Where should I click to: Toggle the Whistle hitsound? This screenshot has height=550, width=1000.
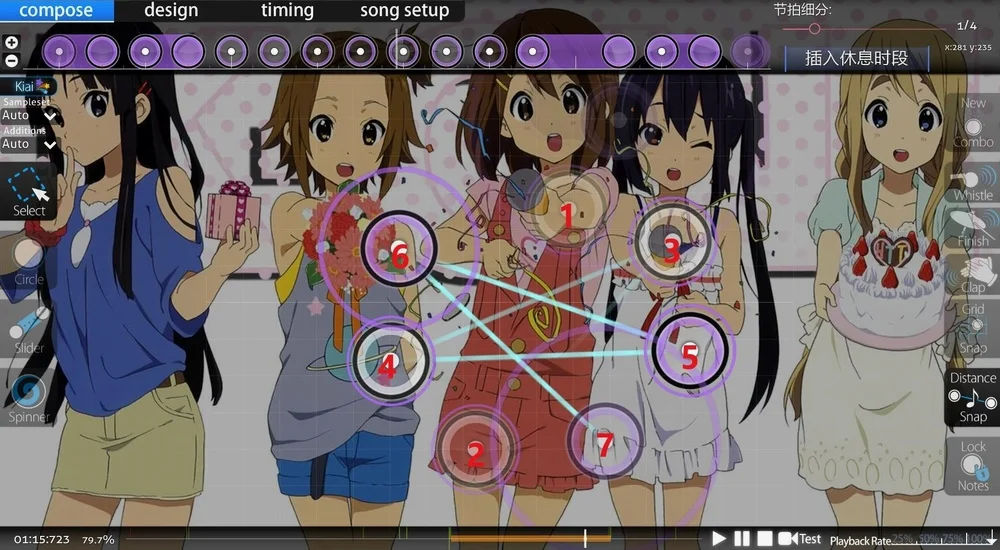(973, 181)
